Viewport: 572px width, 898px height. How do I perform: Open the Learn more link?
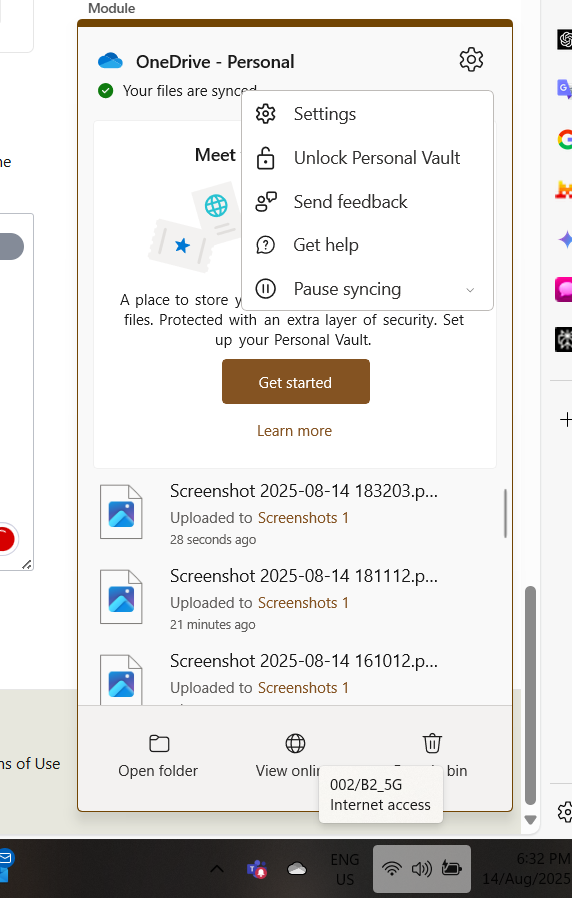click(x=294, y=431)
